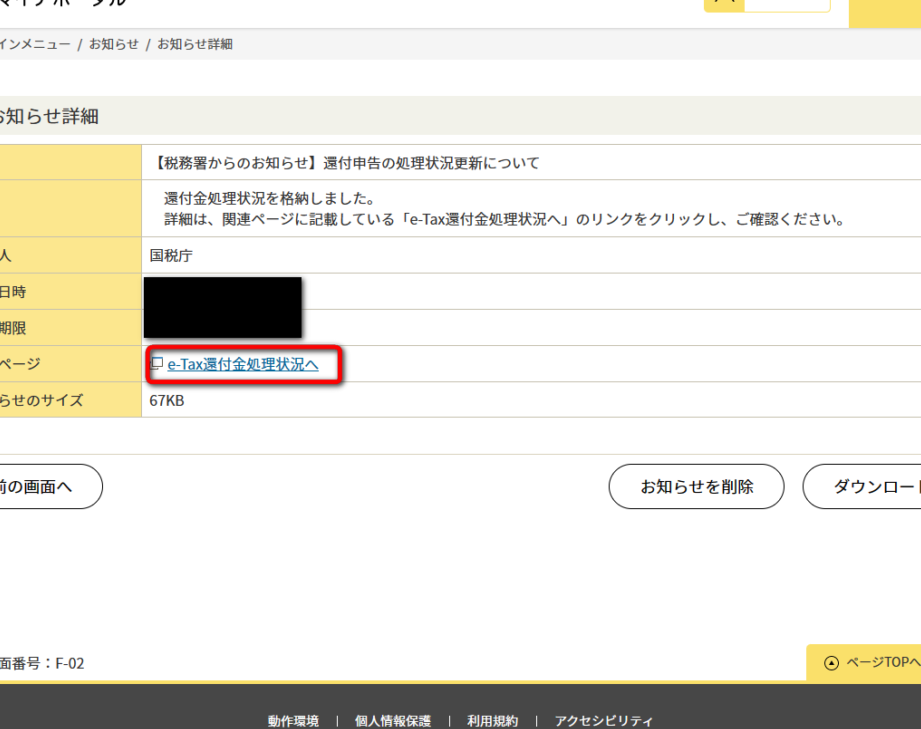This screenshot has width=921, height=729.
Task: Click the お知らせ詳細 page heading
Action: coord(49,116)
